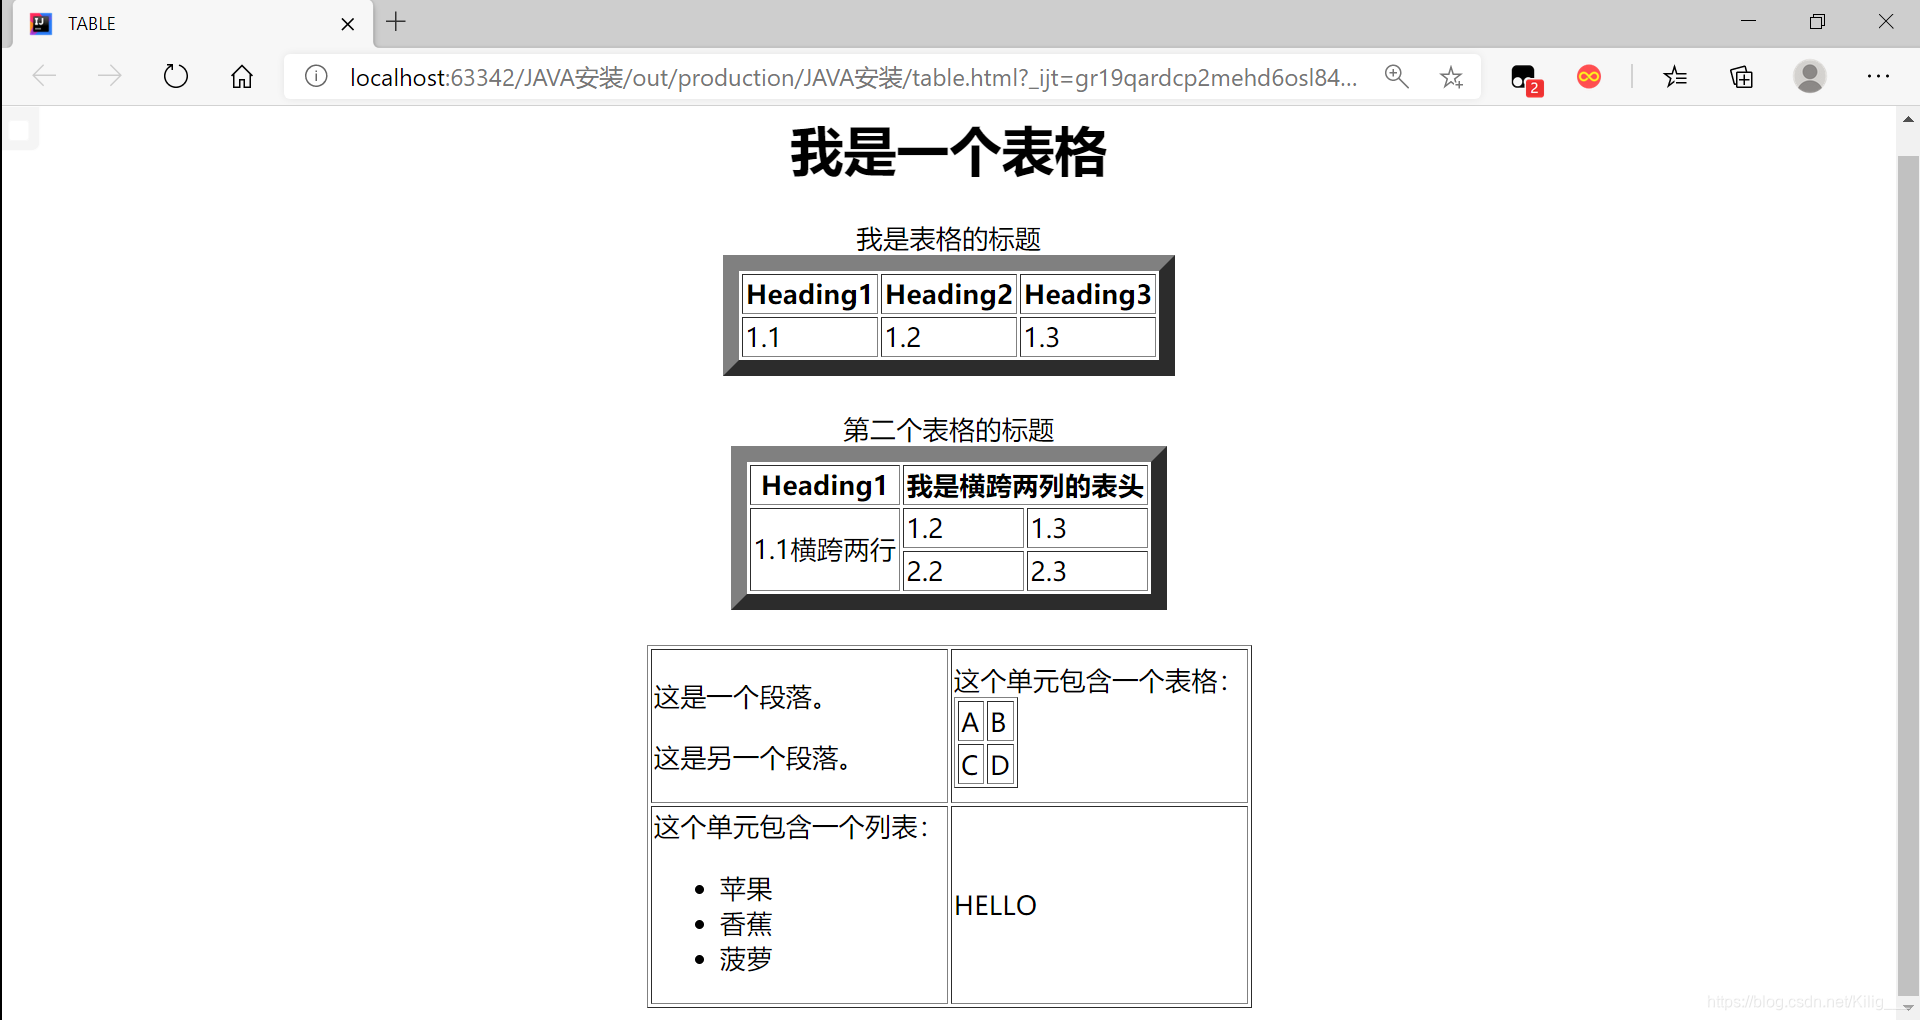View site information via the info icon

click(315, 76)
